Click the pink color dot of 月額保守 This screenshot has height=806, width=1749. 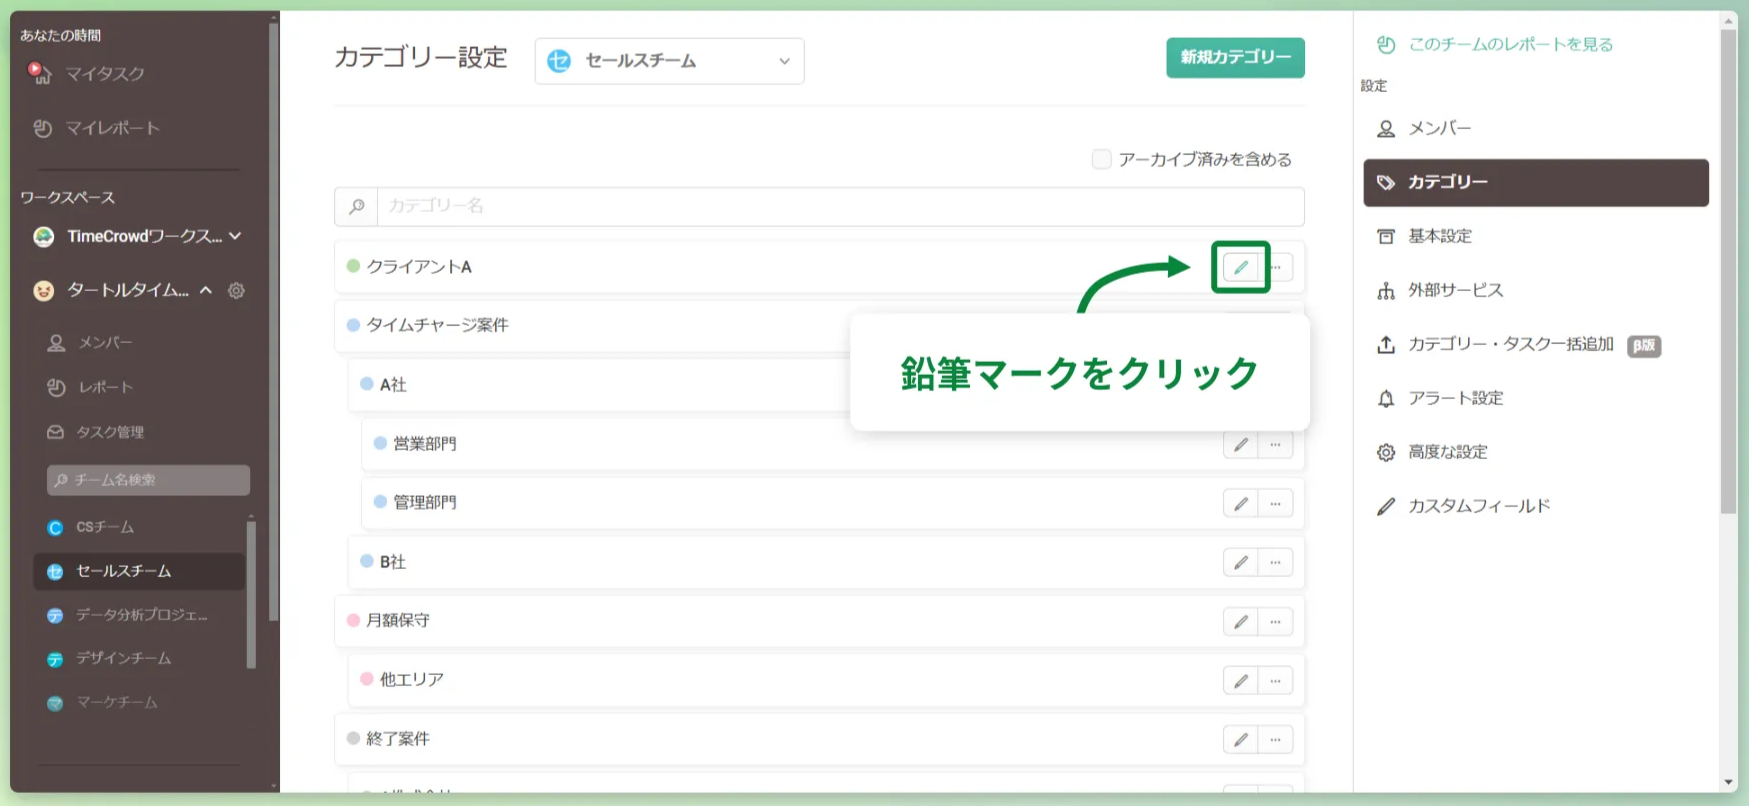353,620
